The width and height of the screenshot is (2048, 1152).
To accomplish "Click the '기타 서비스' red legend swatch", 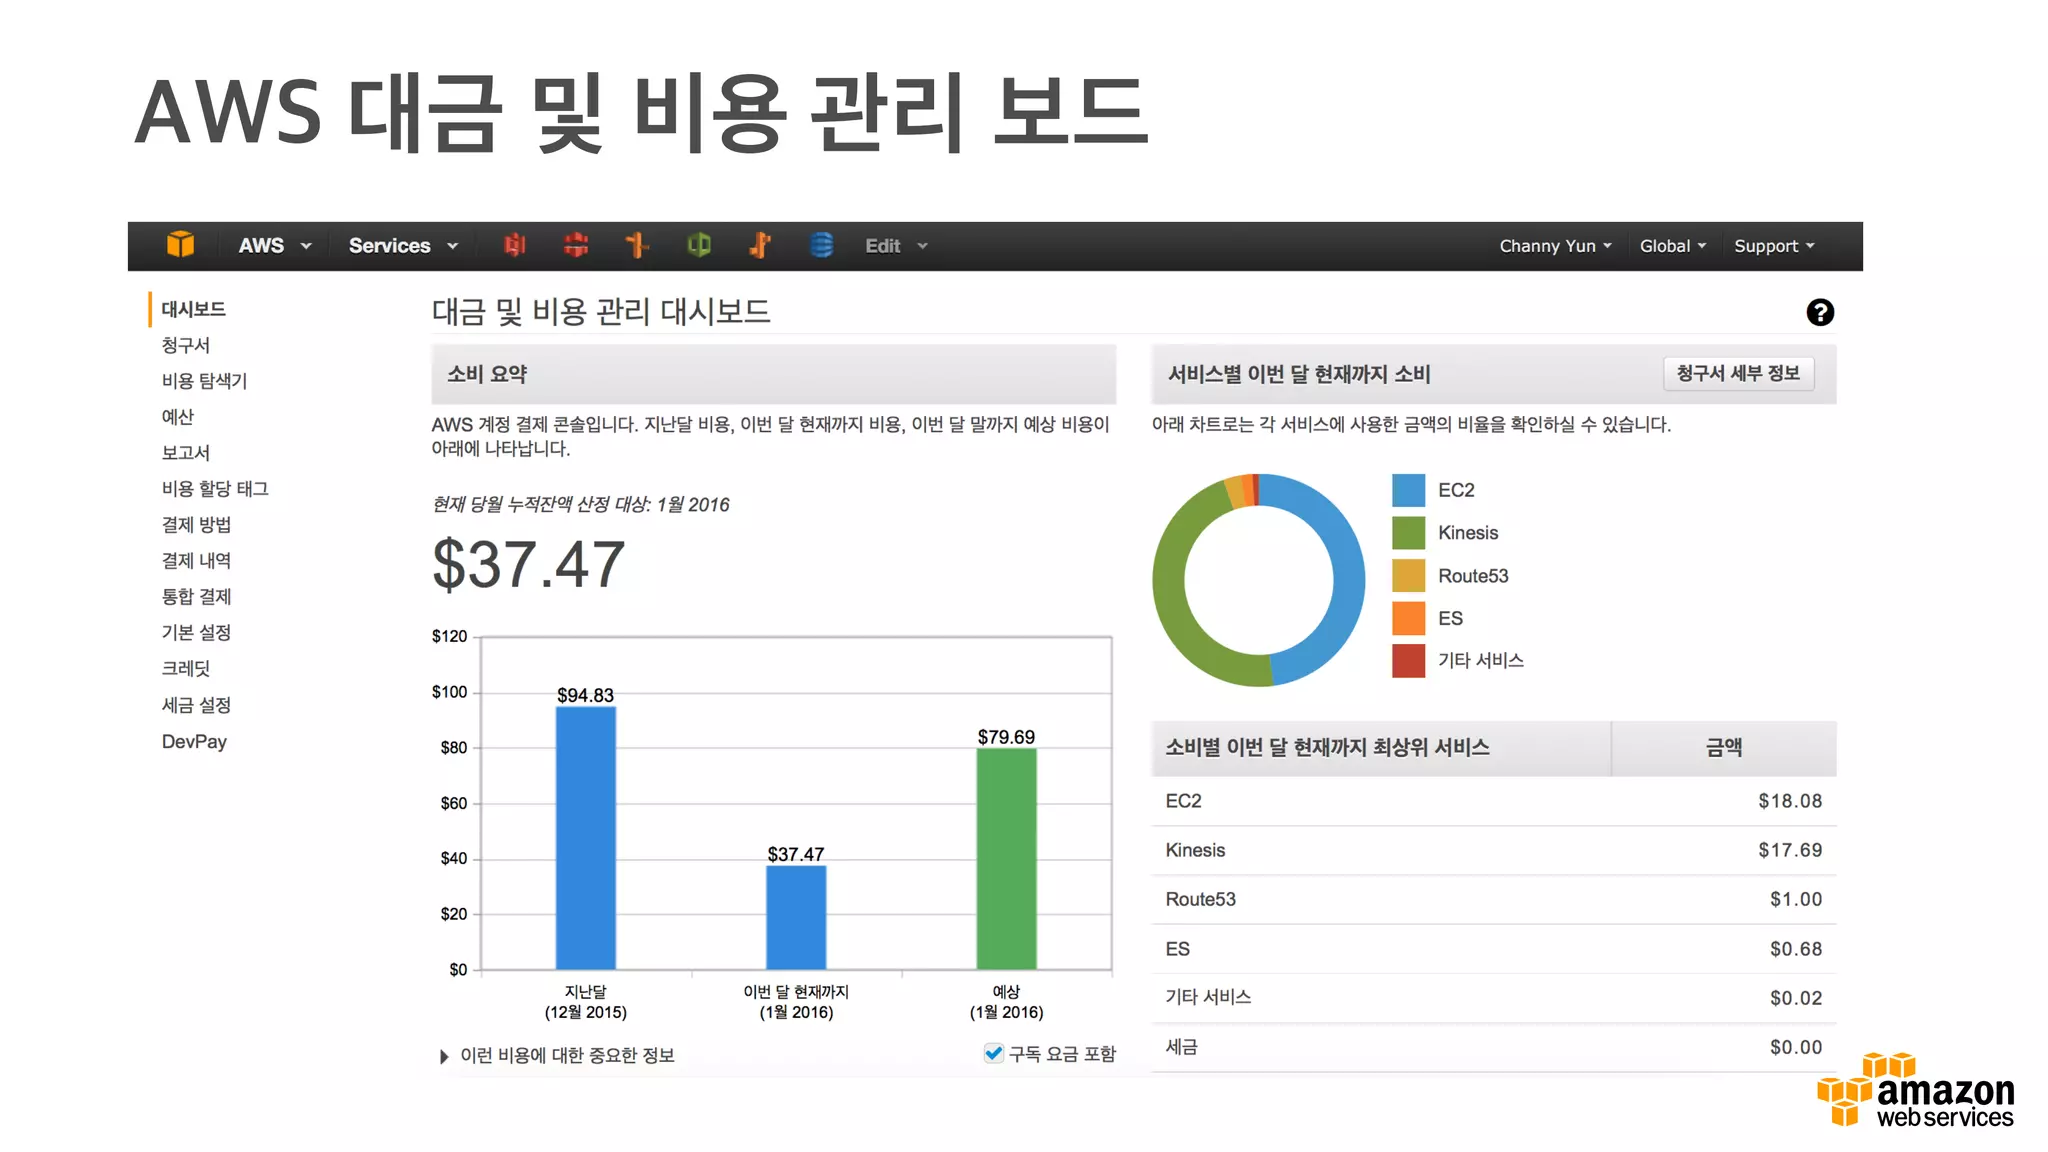I will point(1408,661).
